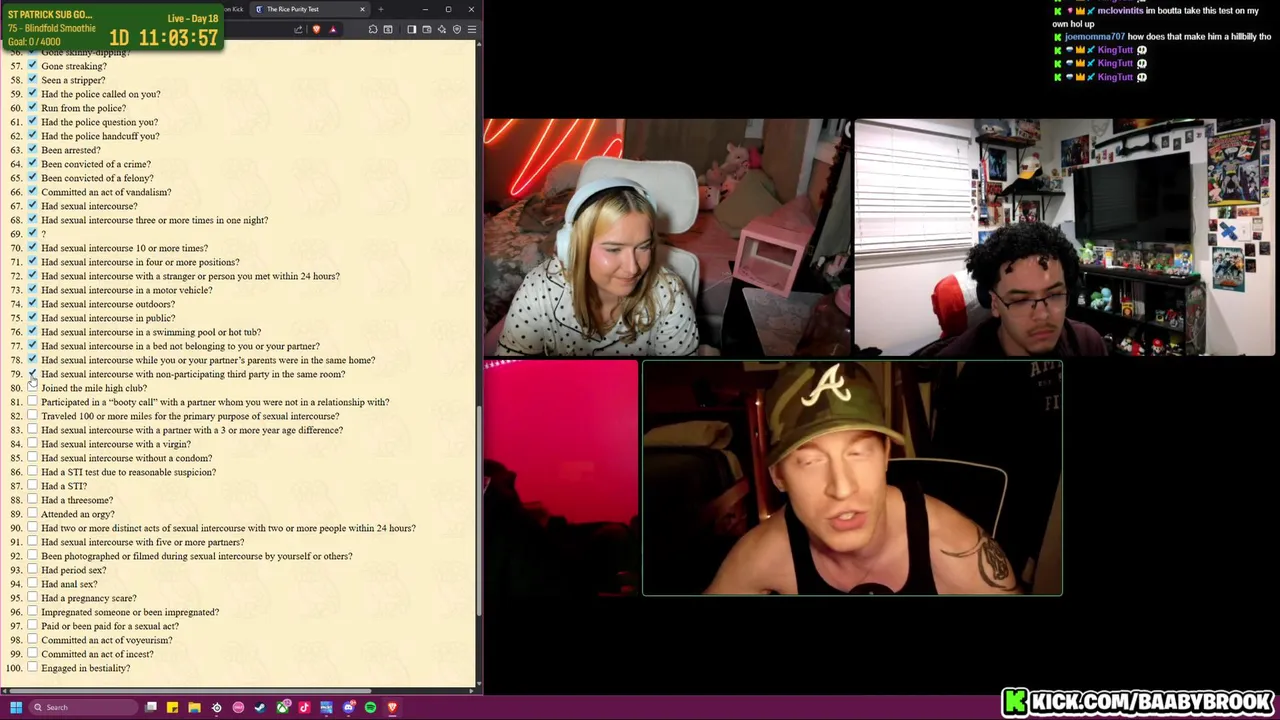Open the SteelSeries app on taskbar
The width and height of the screenshot is (1280, 720).
[x=216, y=707]
